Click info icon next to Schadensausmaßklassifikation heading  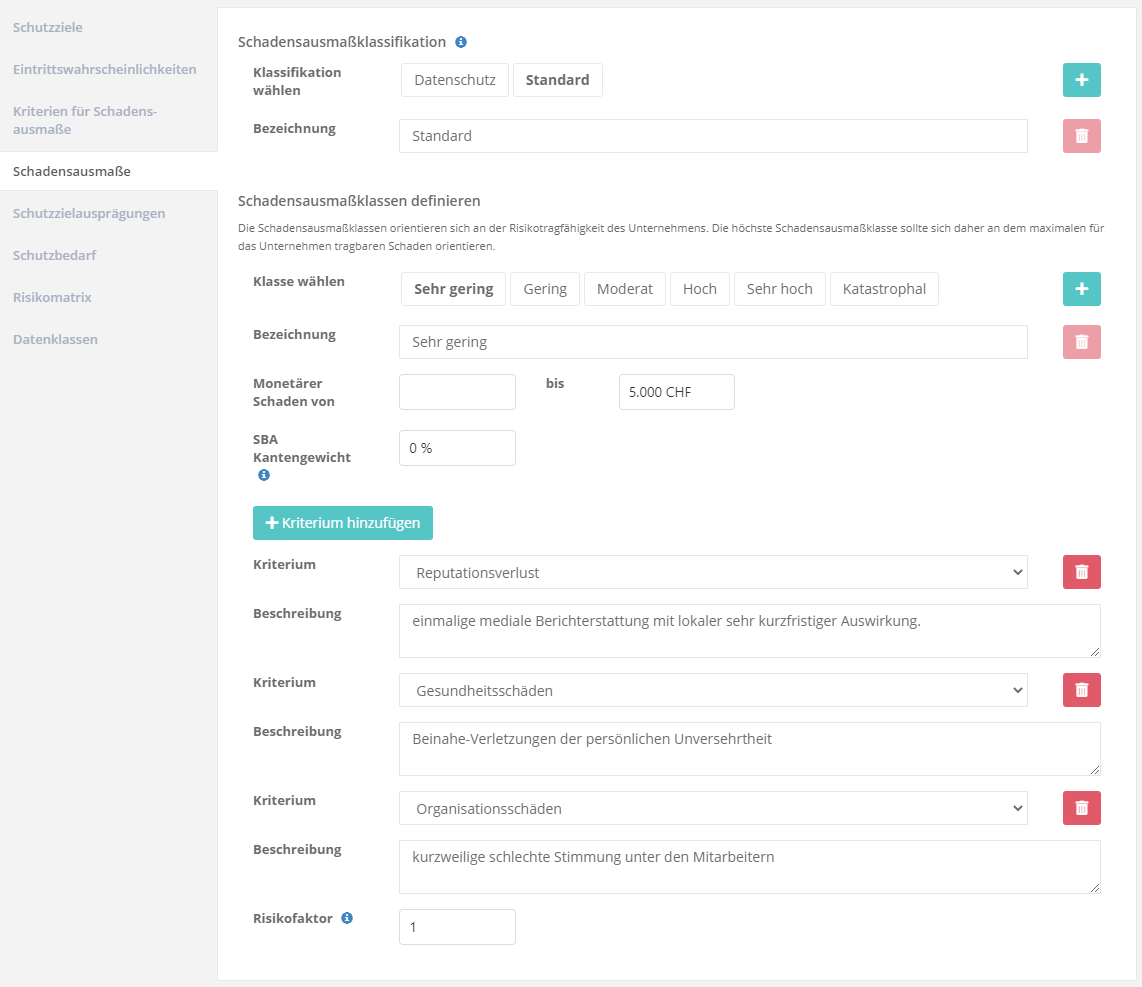click(461, 42)
